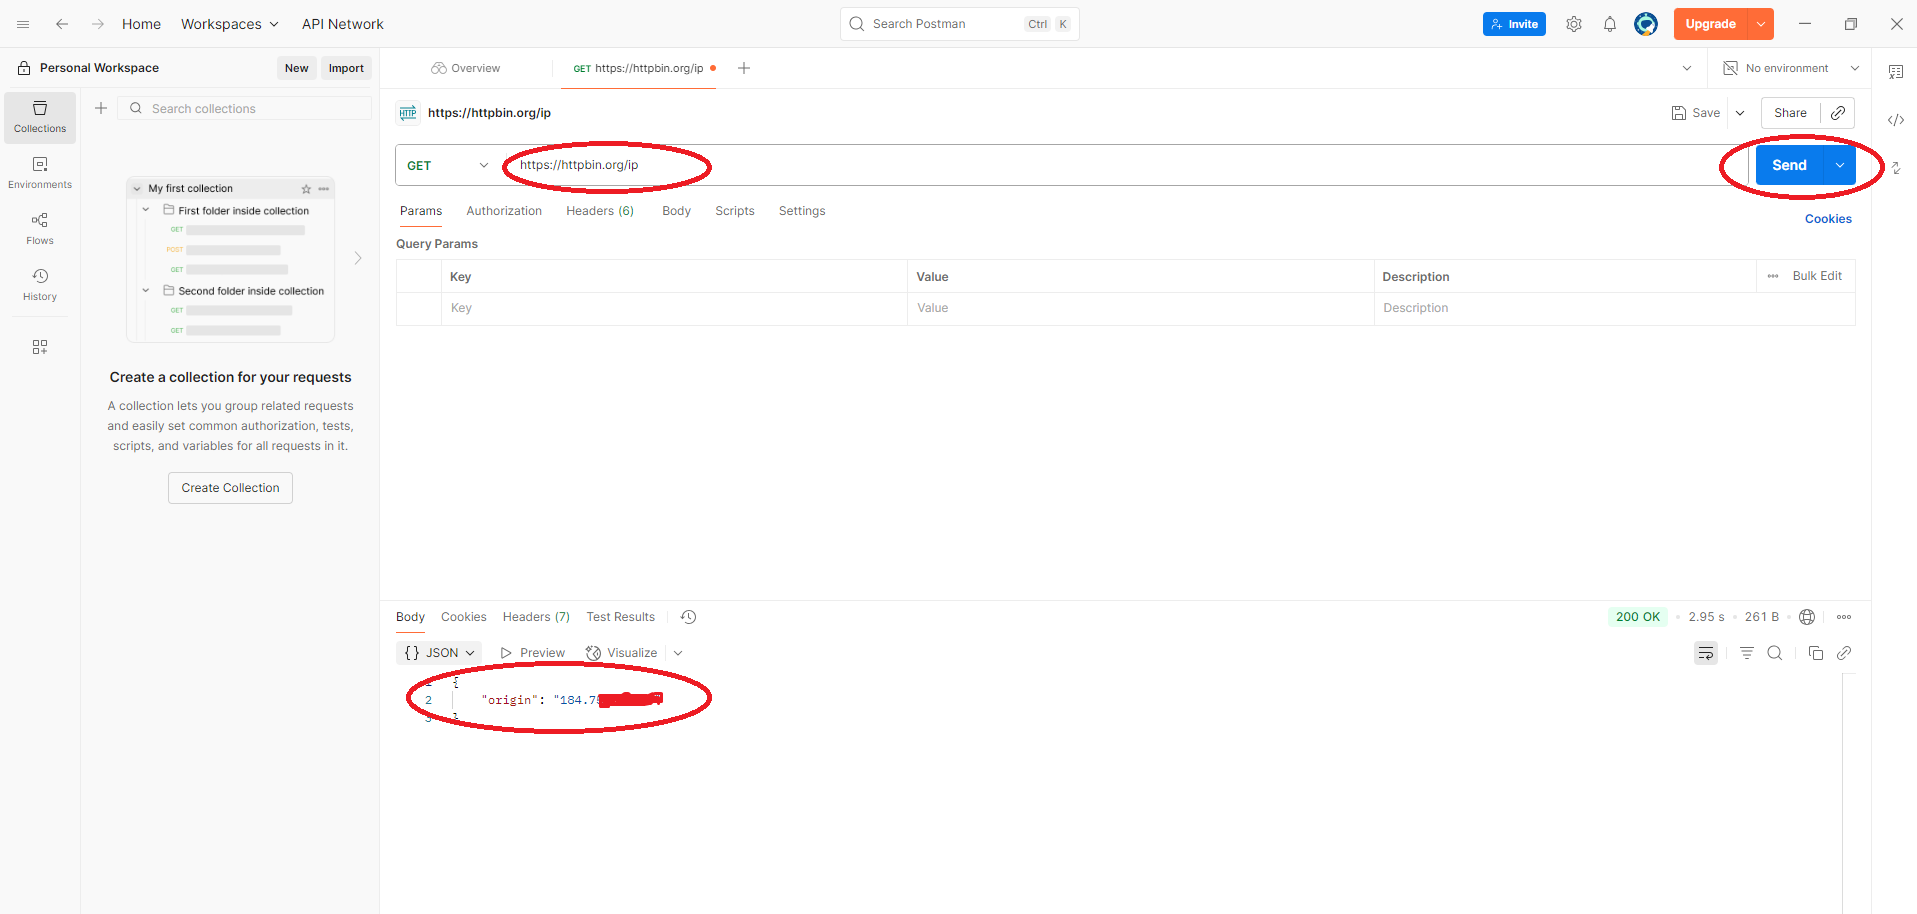Switch to response Headers (7) tab
This screenshot has width=1917, height=914.
536,617
